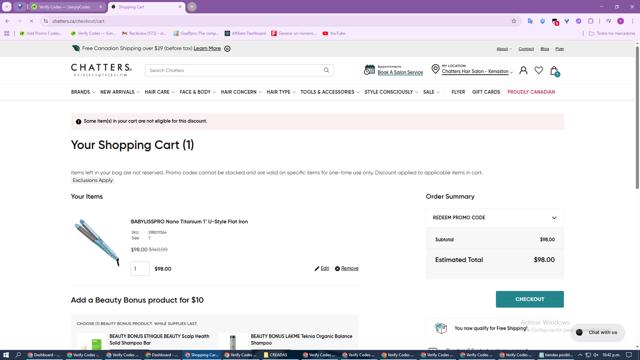Click the browser address bar URL
640x360 pixels.
pos(78,21)
